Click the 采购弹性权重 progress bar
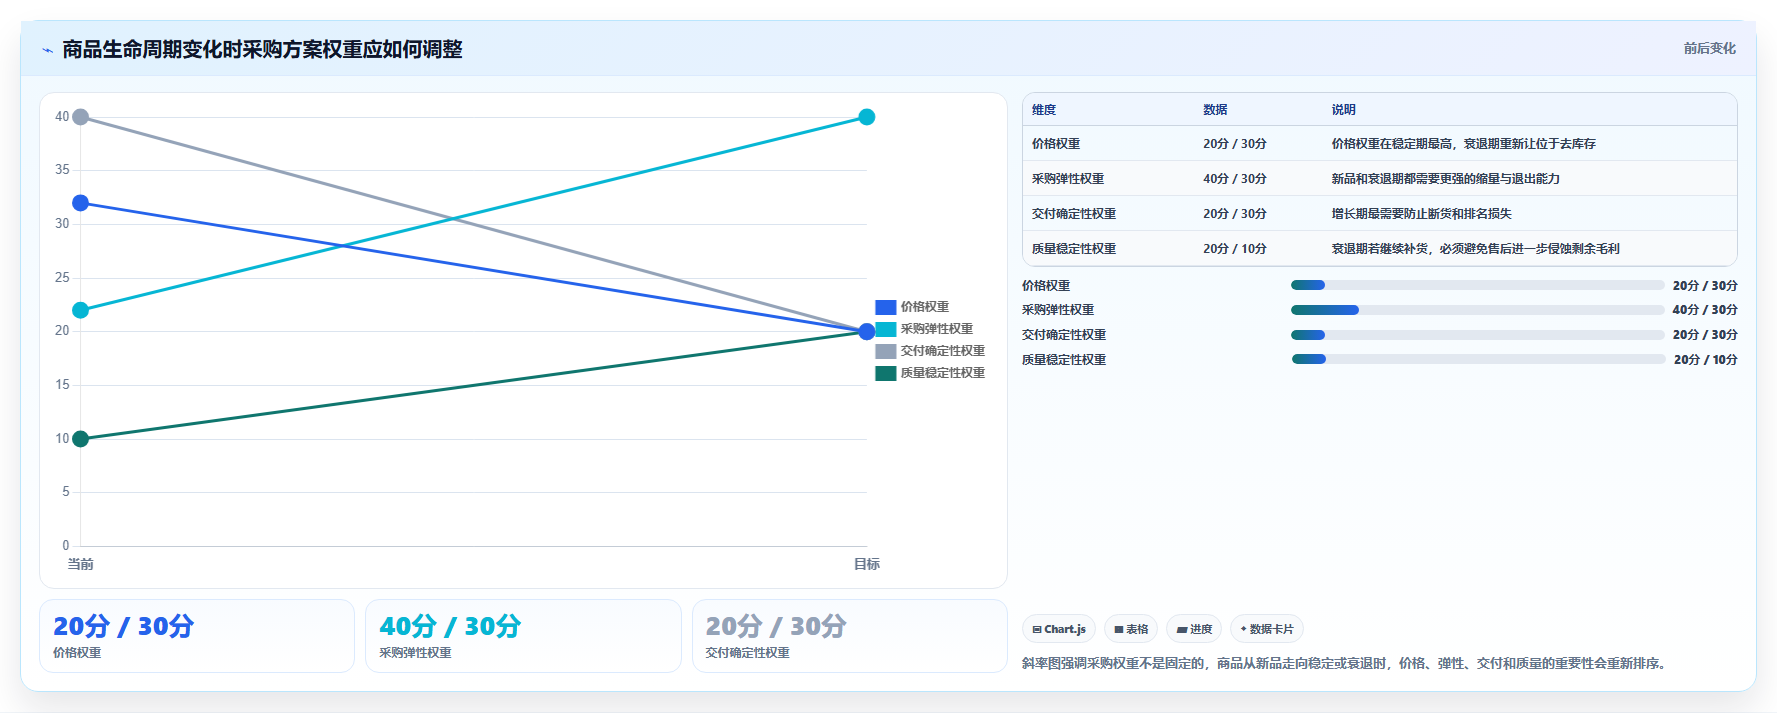The width and height of the screenshot is (1777, 713). 1477,310
